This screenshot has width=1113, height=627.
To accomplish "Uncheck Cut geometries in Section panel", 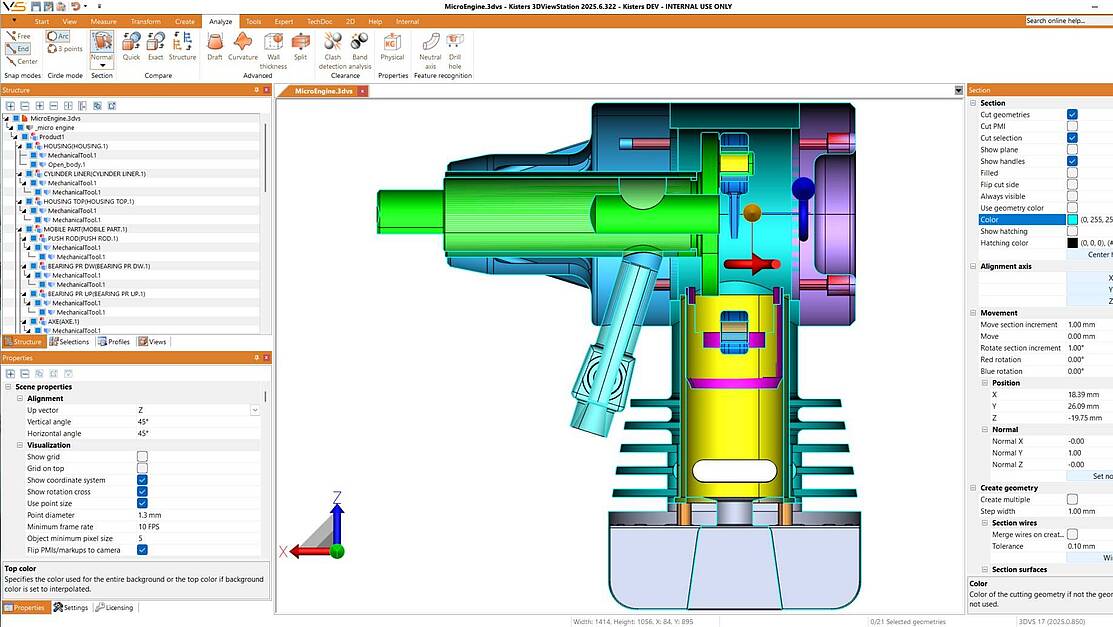I will pyautogui.click(x=1072, y=115).
